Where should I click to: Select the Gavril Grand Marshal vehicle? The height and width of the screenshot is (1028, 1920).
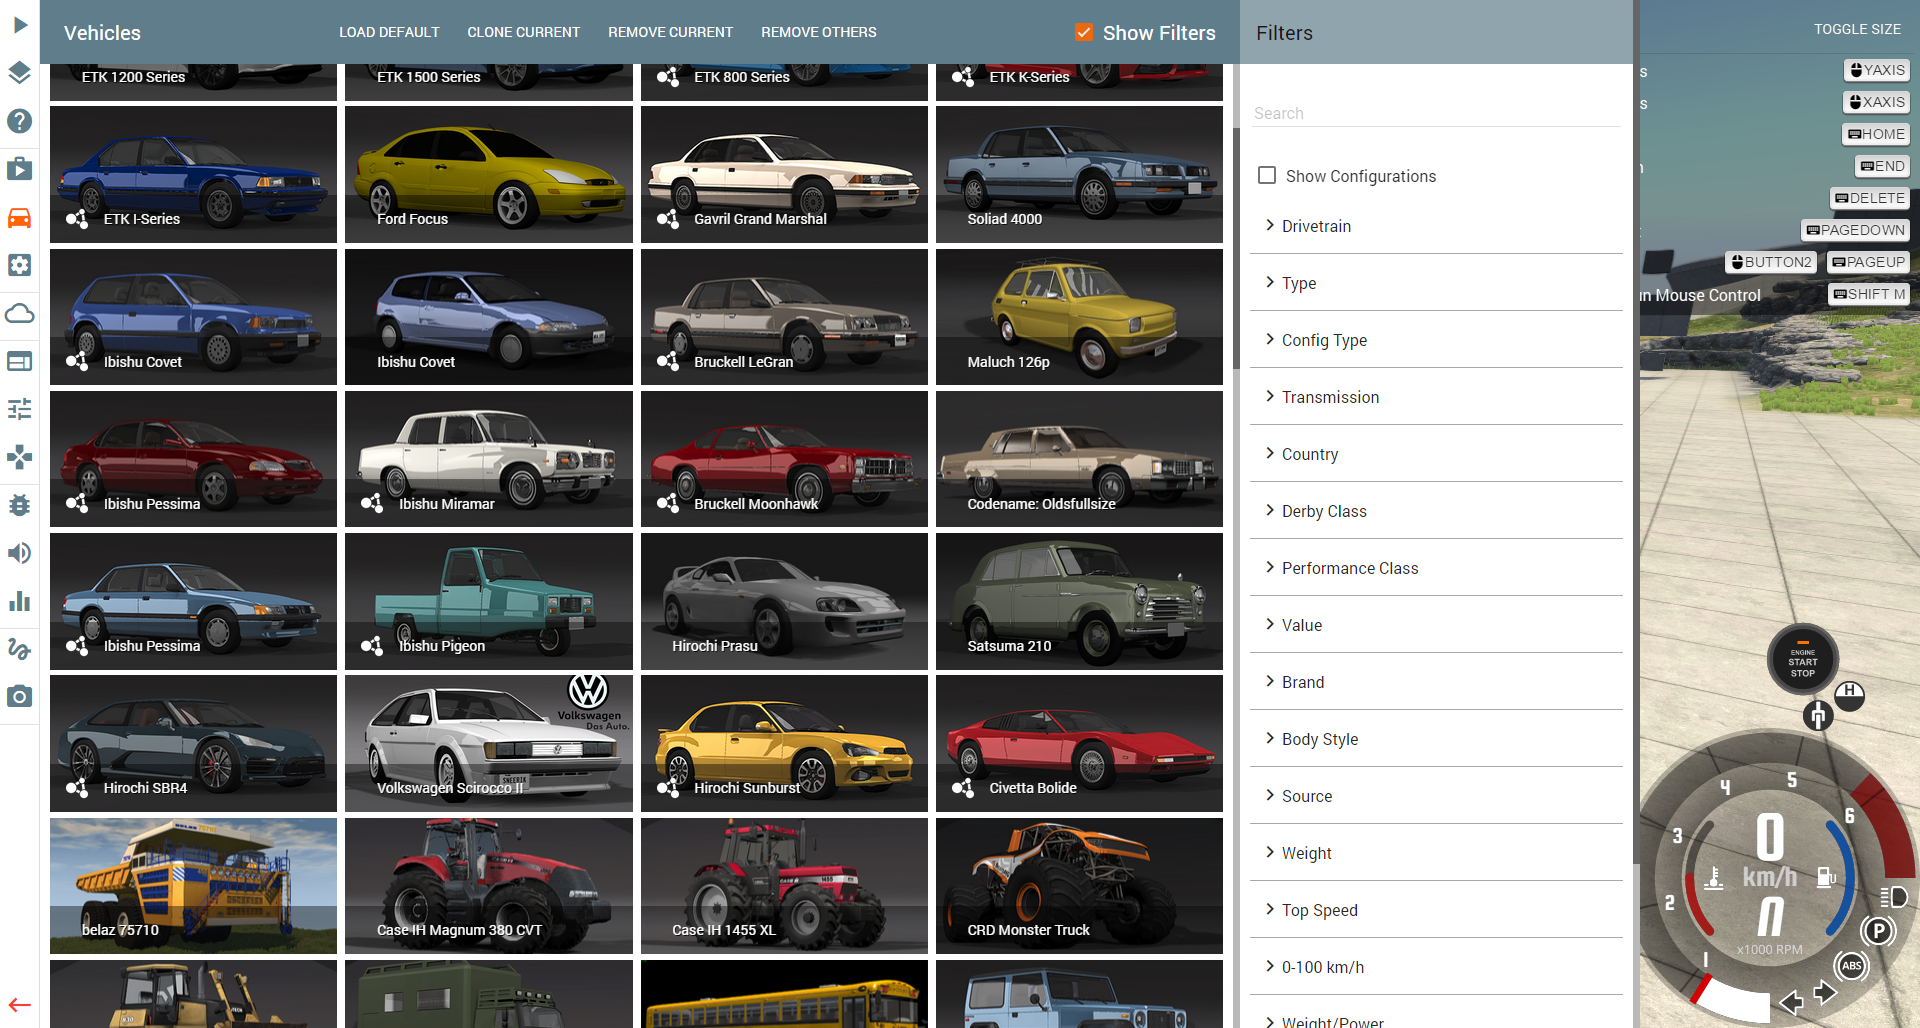coord(784,174)
